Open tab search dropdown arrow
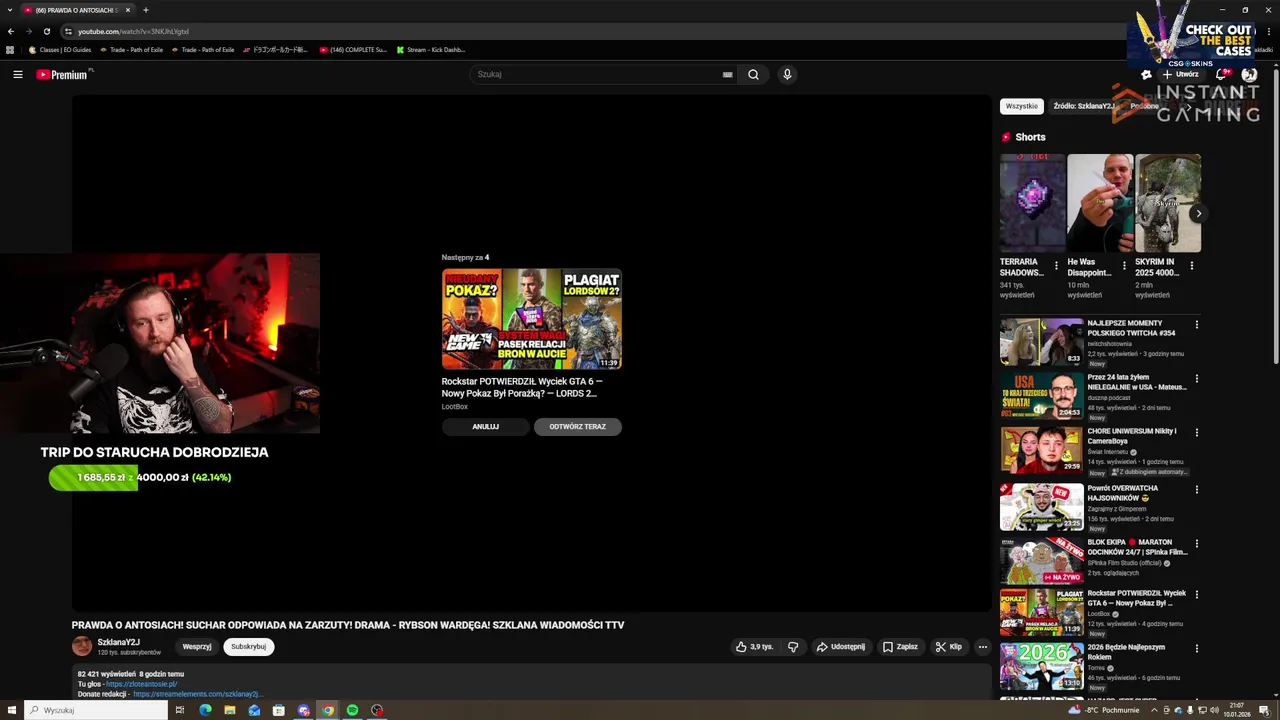Screen dimensions: 1280x720 point(9,10)
